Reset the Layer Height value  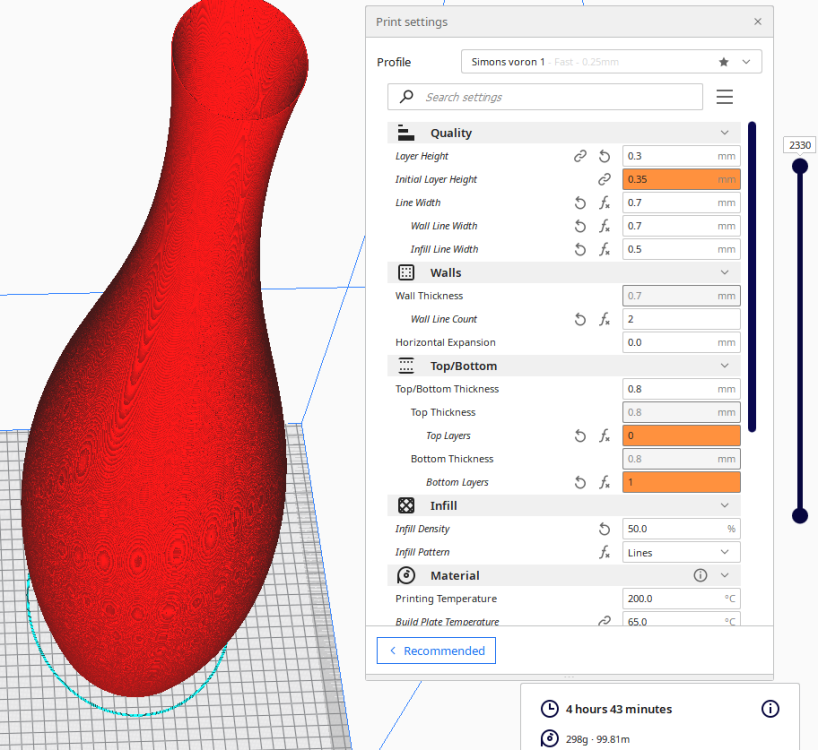(x=604, y=156)
